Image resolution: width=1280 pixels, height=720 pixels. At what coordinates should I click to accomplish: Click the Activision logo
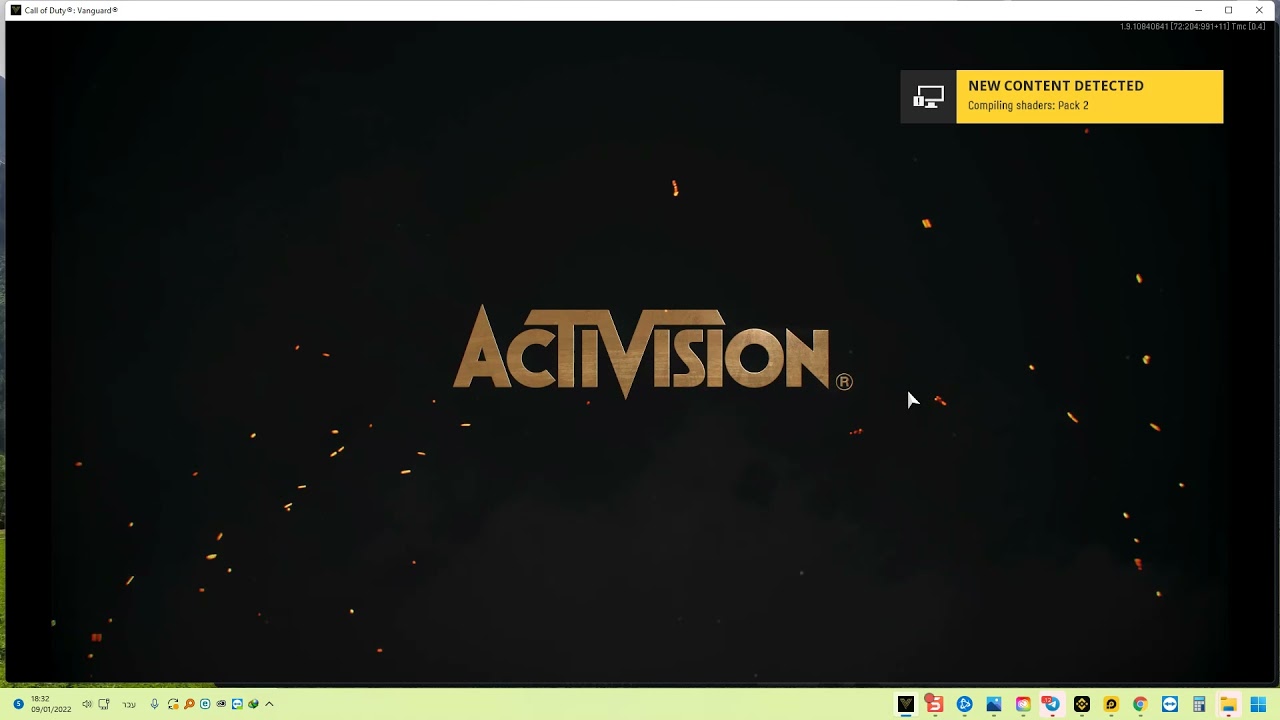click(x=652, y=351)
